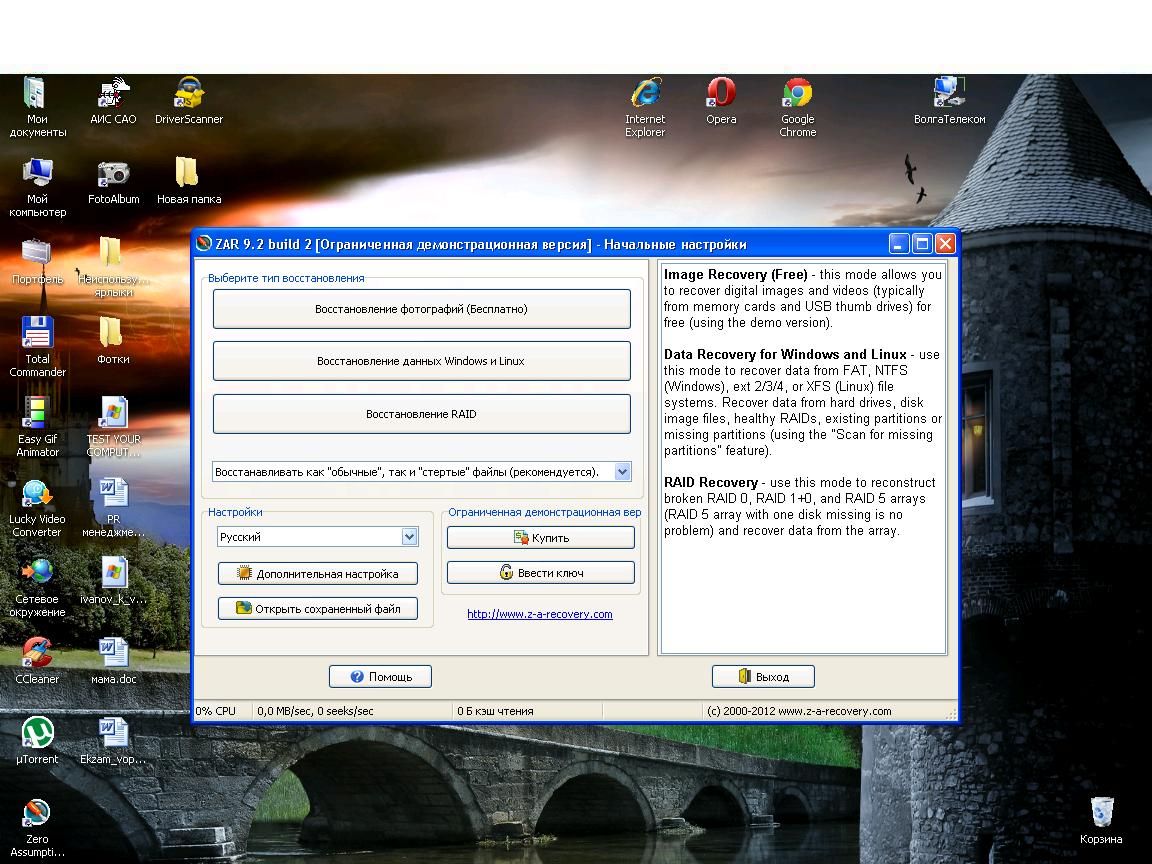Click the Купить button
This screenshot has height=864, width=1152.
point(541,538)
